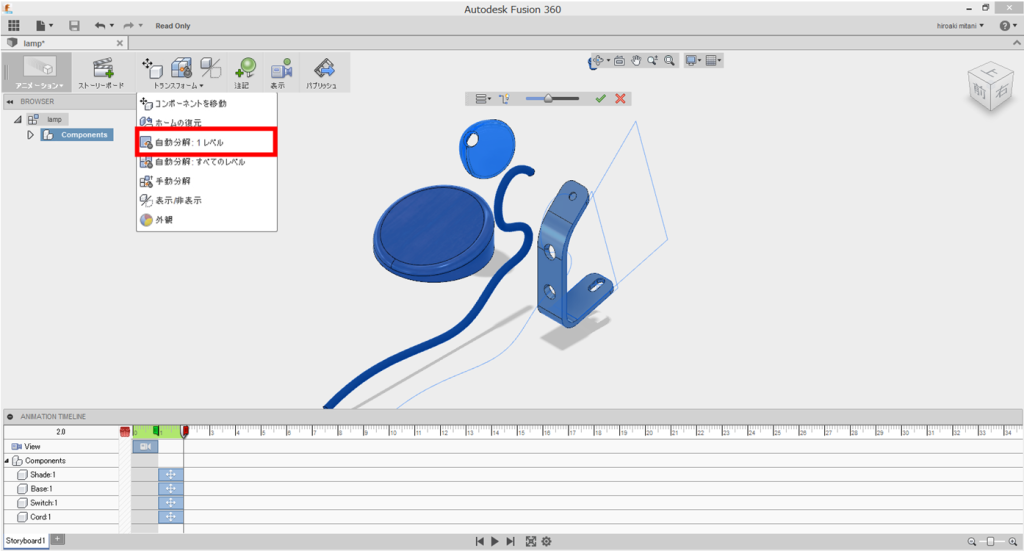Open the data panel grid icon
1024x551 pixels.
14,25
